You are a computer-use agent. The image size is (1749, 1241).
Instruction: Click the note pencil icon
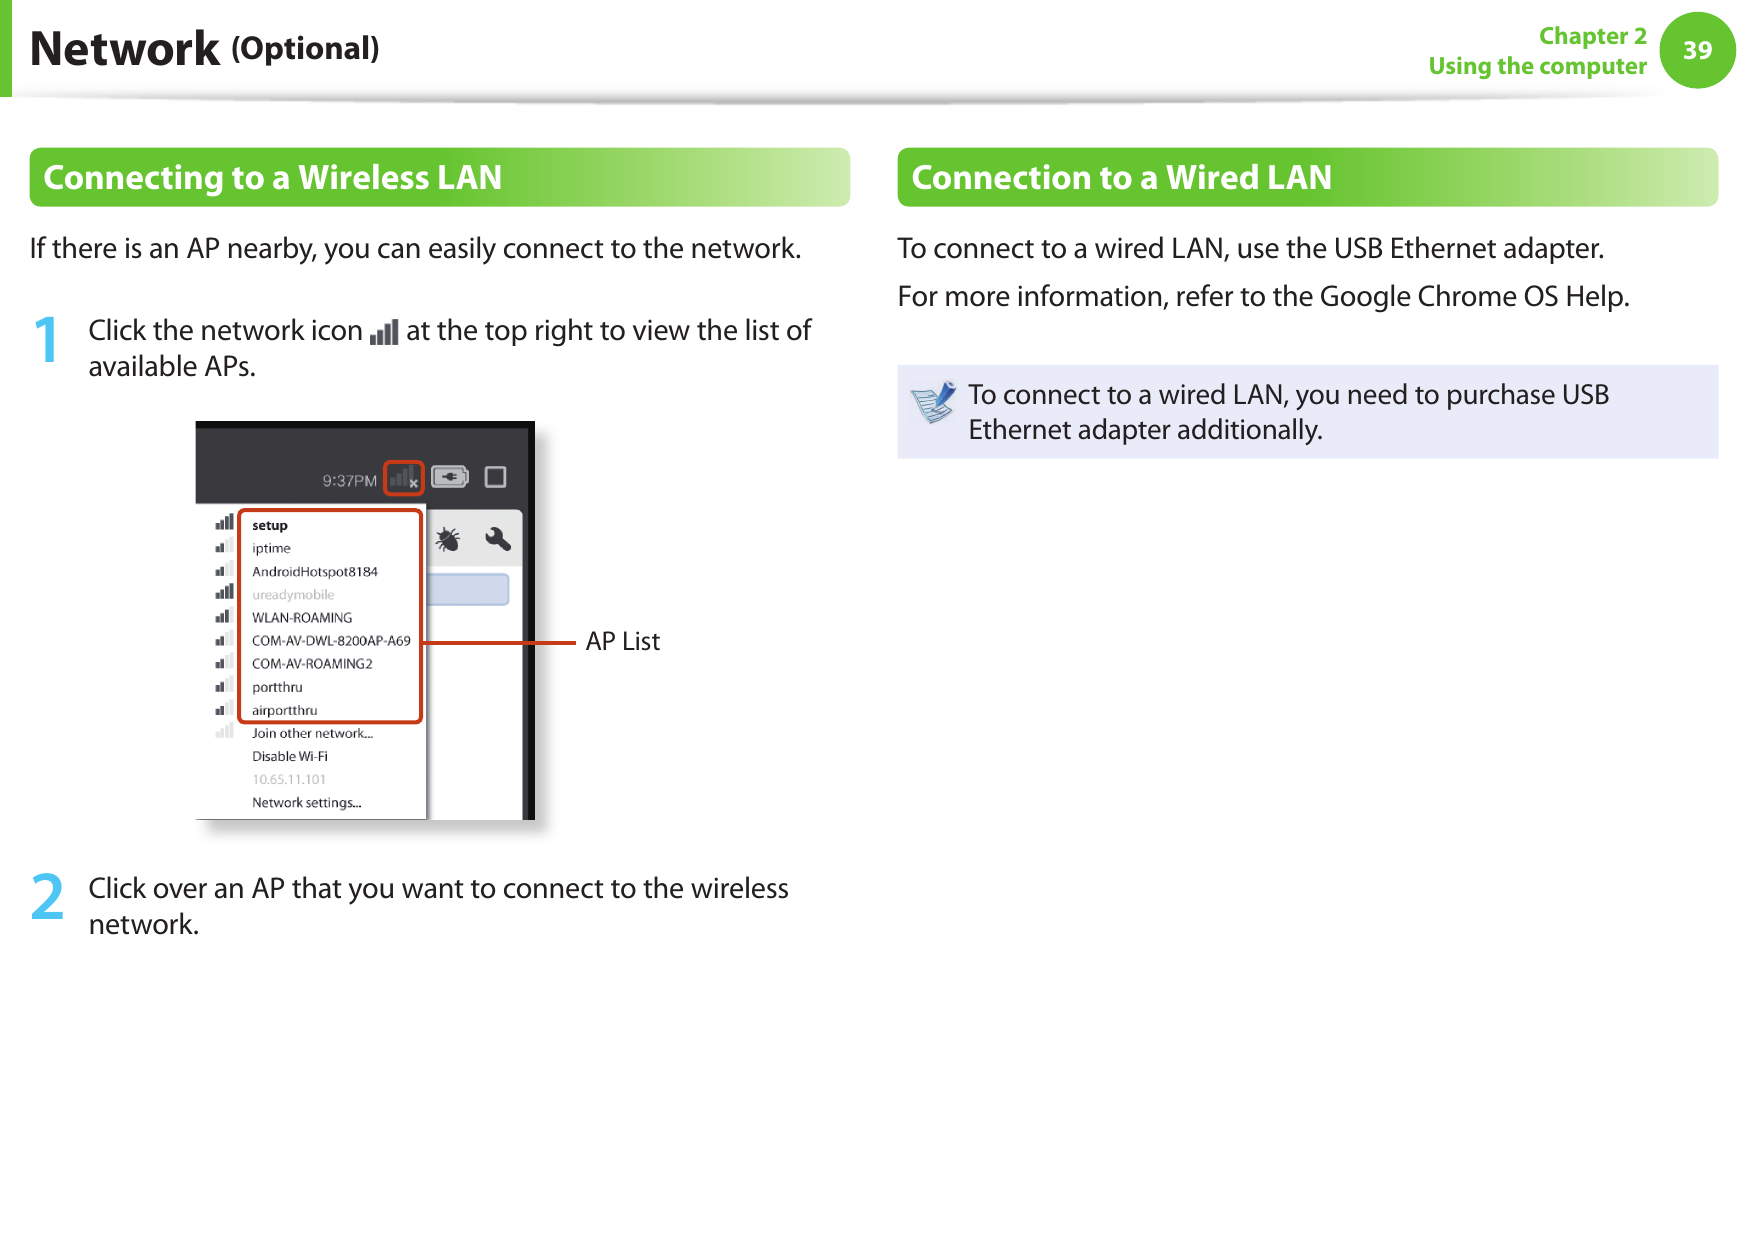(933, 402)
